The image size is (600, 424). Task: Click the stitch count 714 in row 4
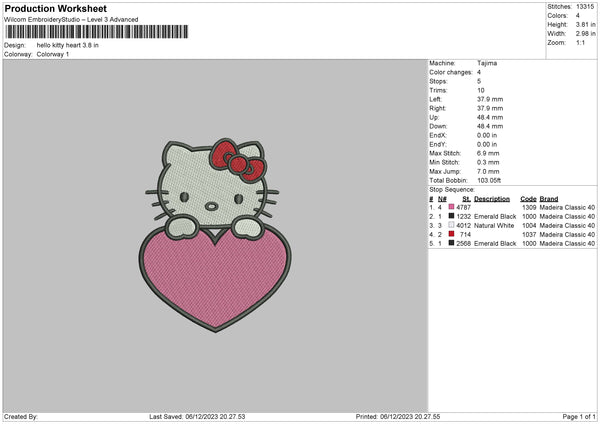465,235
